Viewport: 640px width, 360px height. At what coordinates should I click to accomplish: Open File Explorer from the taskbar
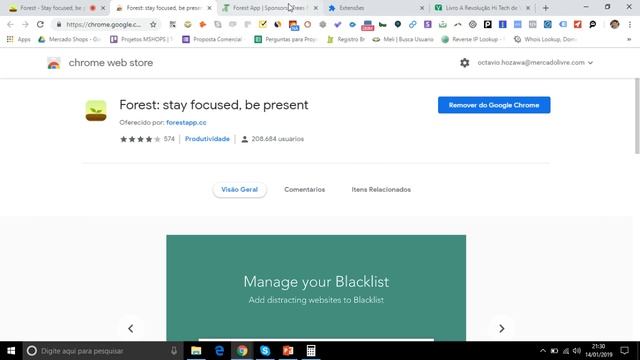click(196, 351)
